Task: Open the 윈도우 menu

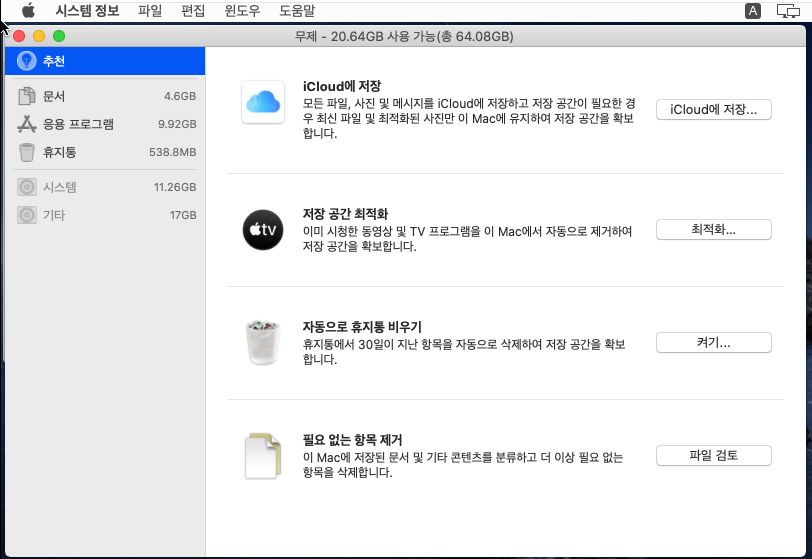Action: [243, 11]
